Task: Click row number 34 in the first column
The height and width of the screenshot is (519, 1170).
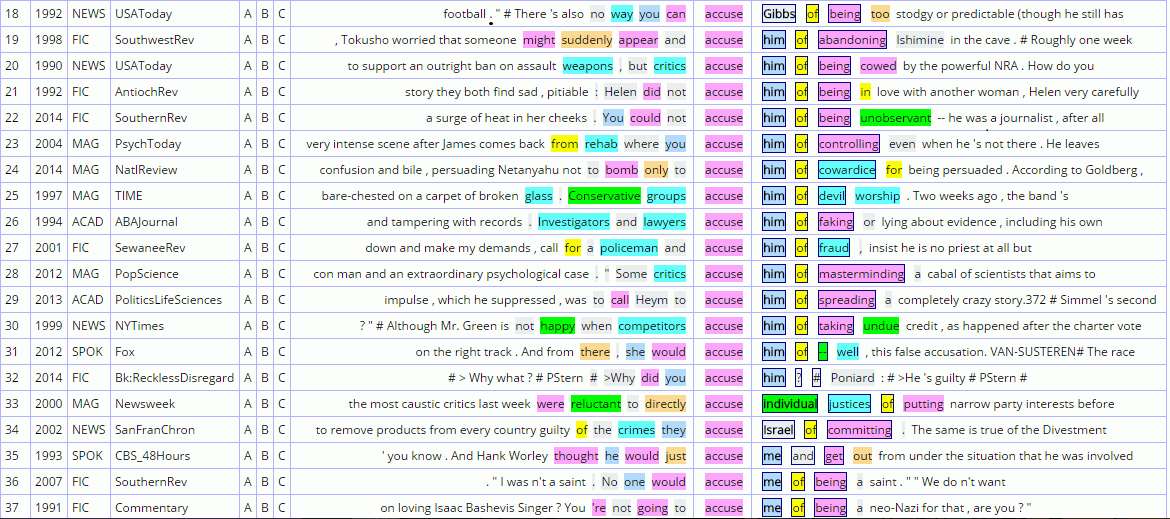Action: pyautogui.click(x=12, y=430)
